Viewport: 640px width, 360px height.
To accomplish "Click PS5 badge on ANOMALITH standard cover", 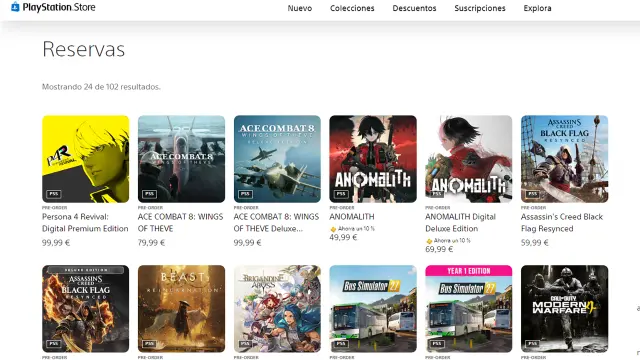I will pyautogui.click(x=341, y=194).
